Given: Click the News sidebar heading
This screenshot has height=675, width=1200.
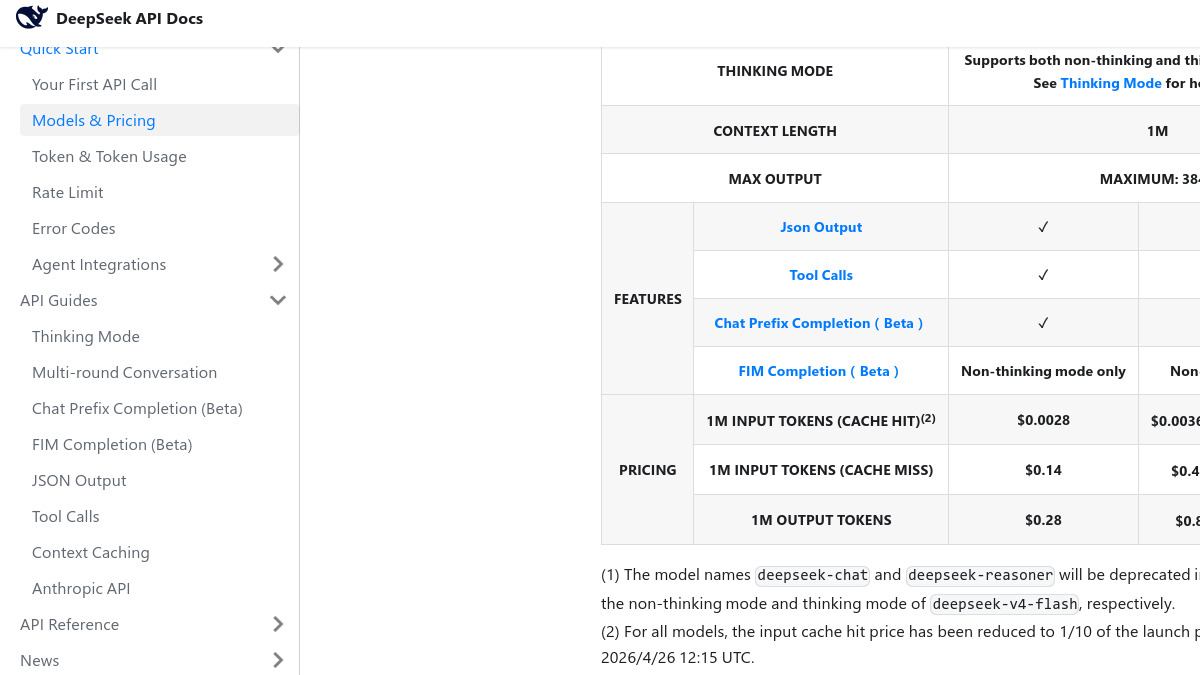Looking at the screenshot, I should coord(40,660).
